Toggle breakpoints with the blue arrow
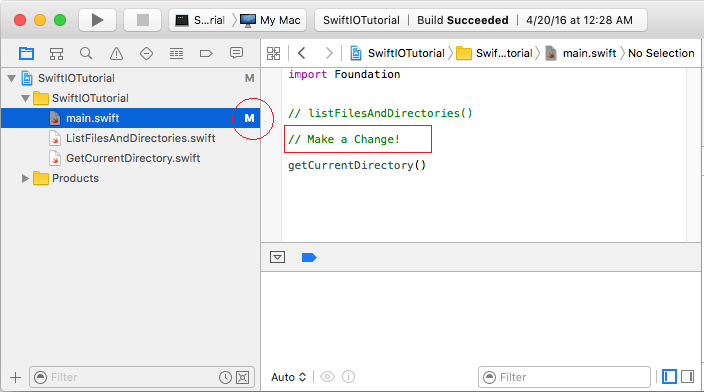Image resolution: width=704 pixels, height=392 pixels. pyautogui.click(x=309, y=257)
